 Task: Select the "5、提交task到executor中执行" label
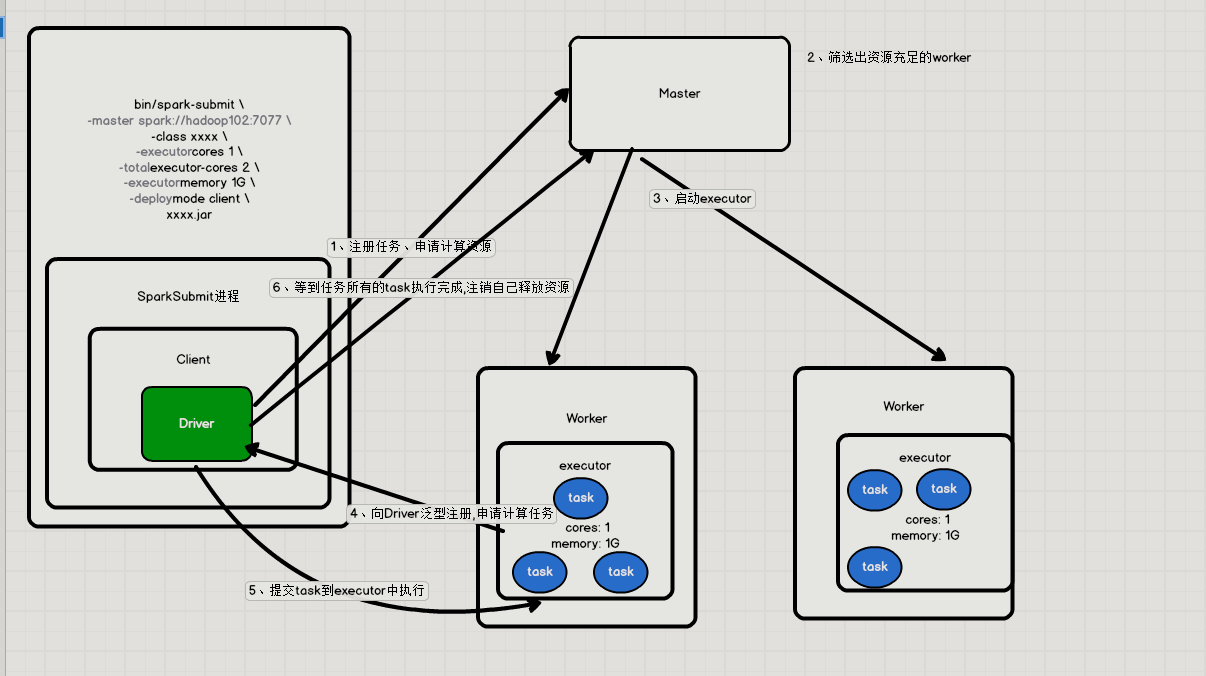pyautogui.click(x=338, y=591)
